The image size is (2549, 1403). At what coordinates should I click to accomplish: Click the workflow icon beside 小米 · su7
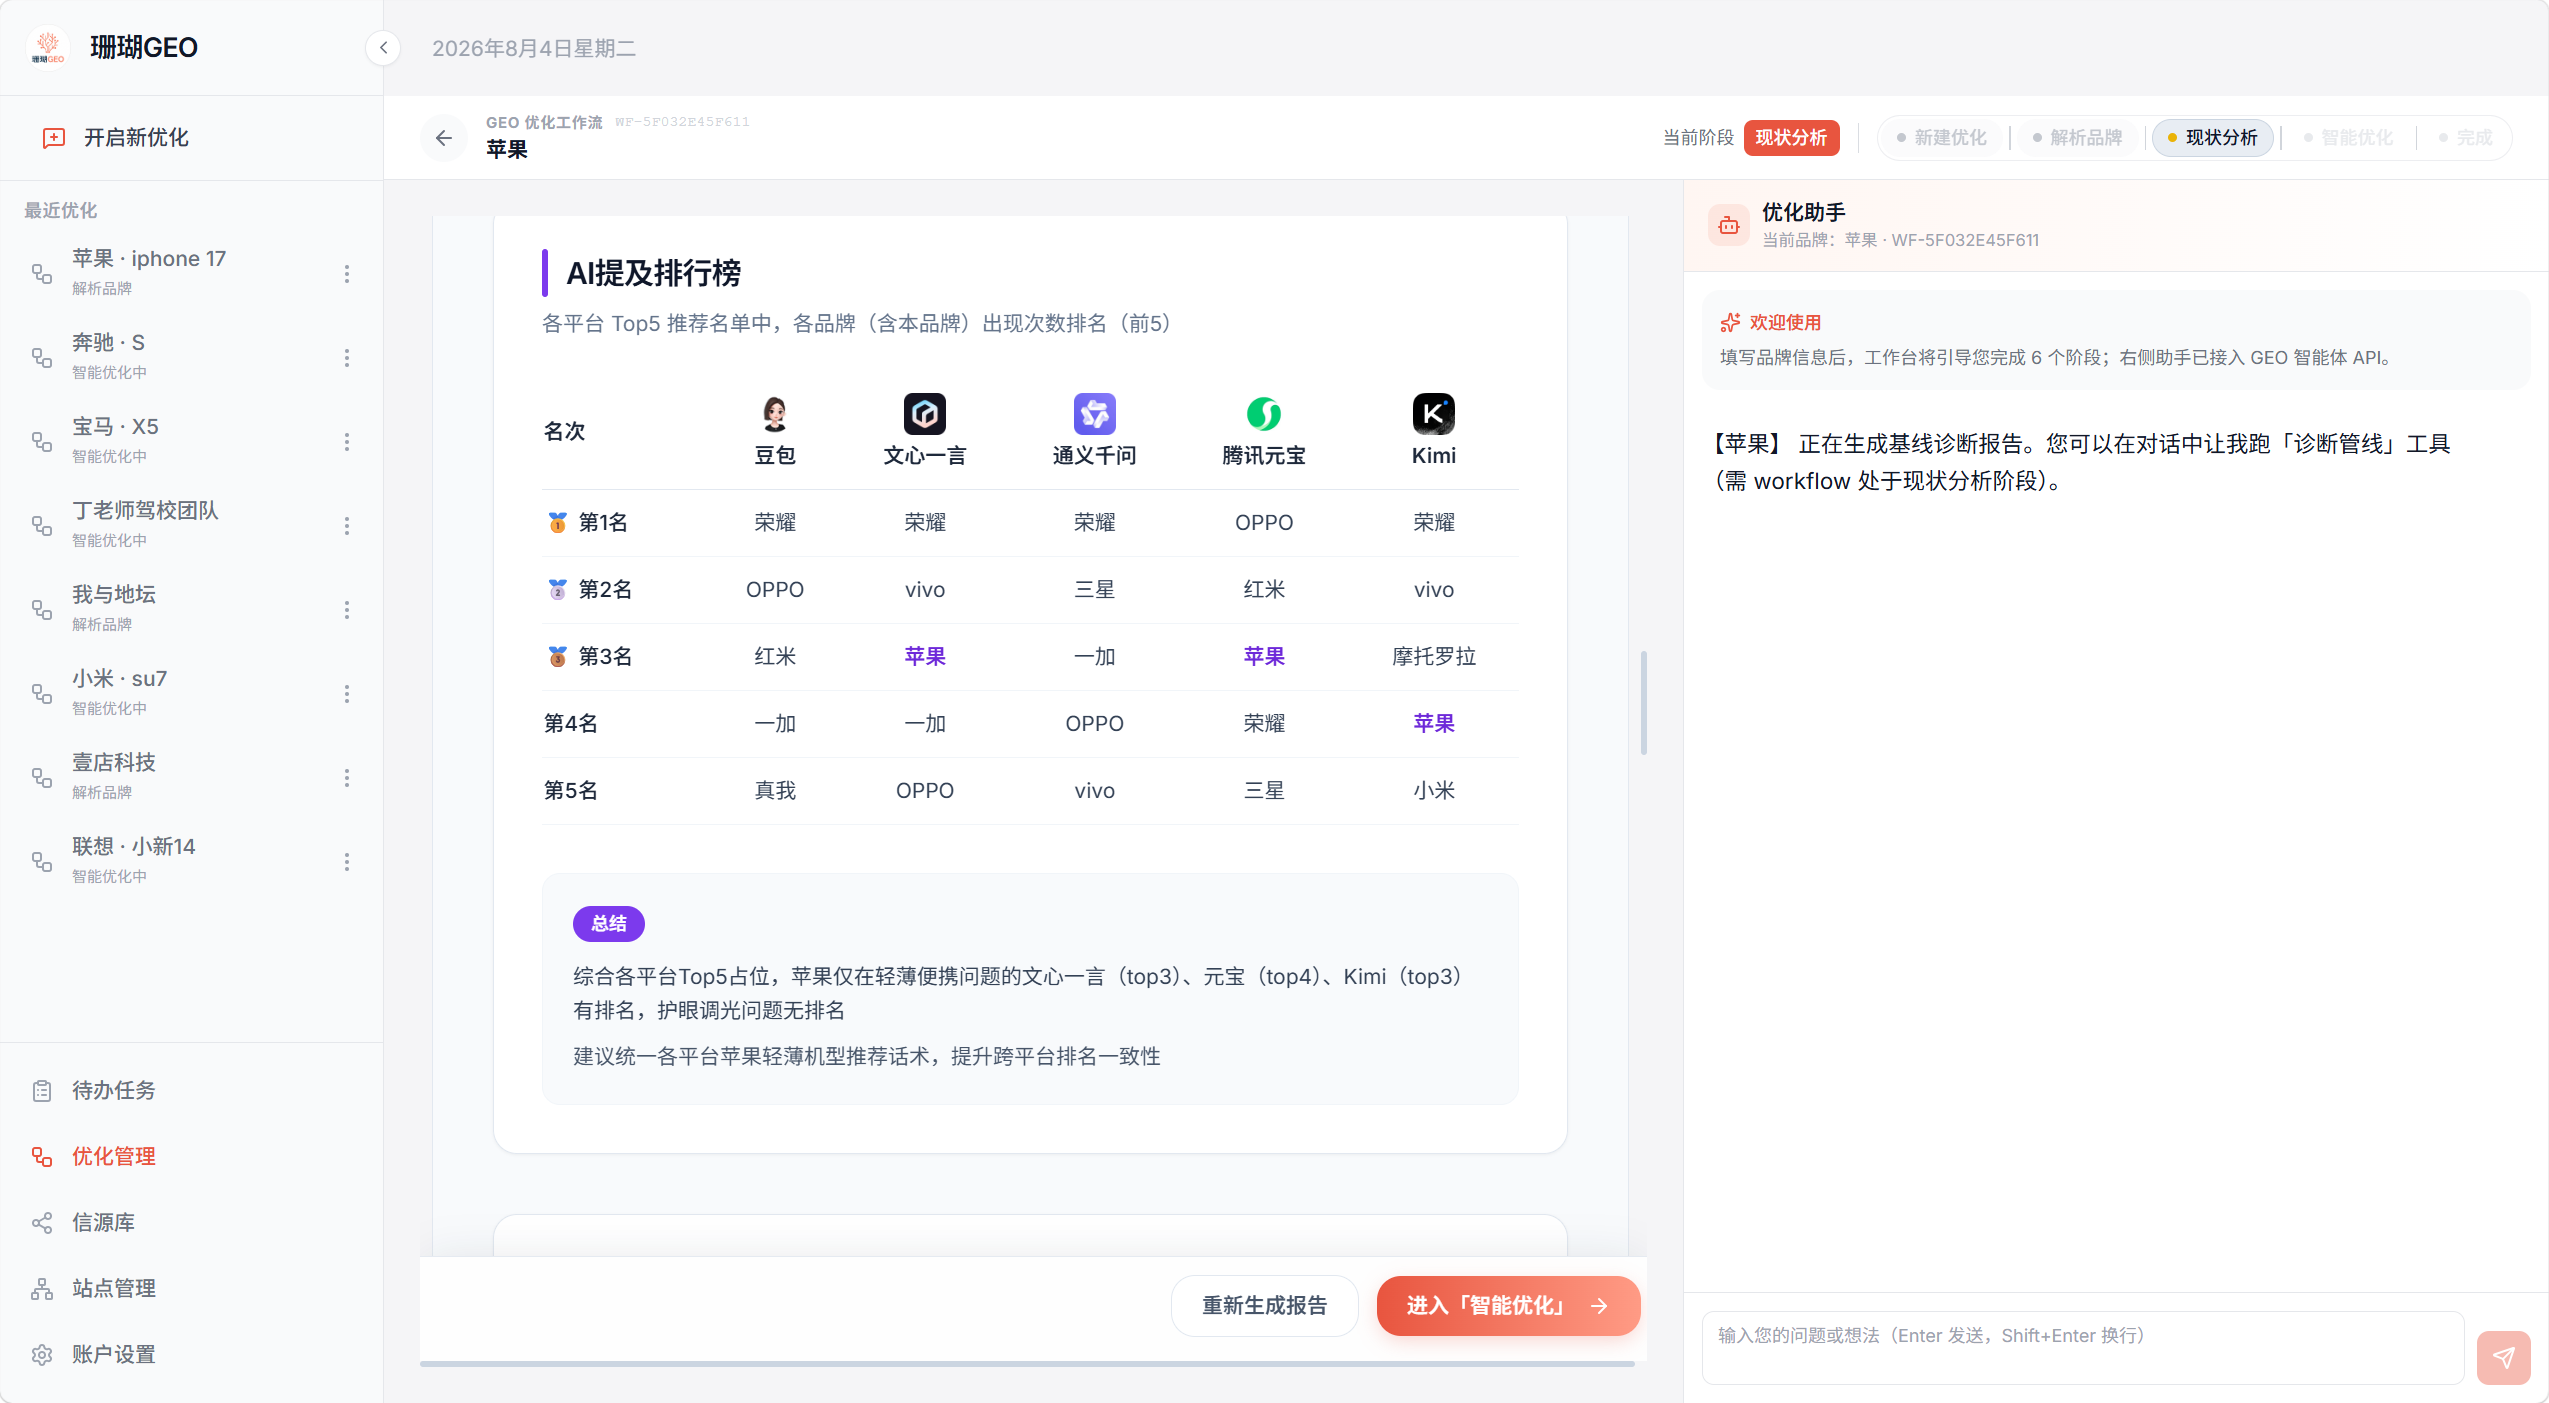42,693
